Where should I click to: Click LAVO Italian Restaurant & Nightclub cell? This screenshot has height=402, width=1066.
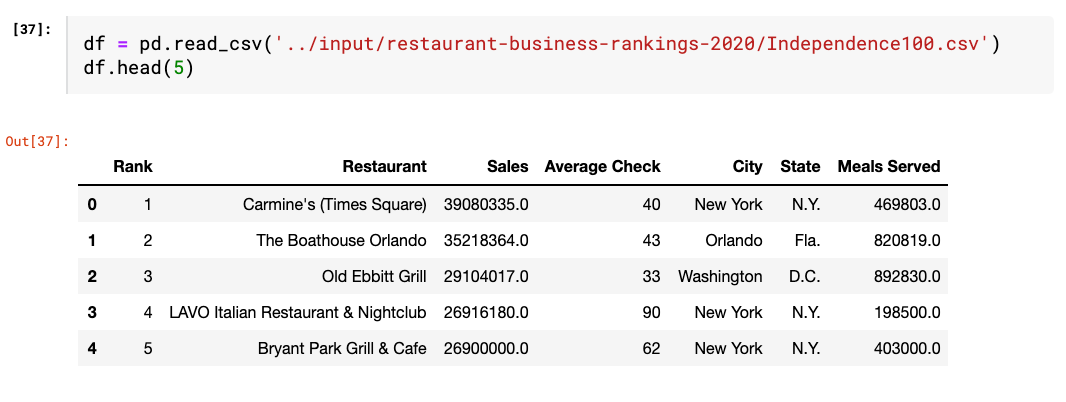pos(298,312)
